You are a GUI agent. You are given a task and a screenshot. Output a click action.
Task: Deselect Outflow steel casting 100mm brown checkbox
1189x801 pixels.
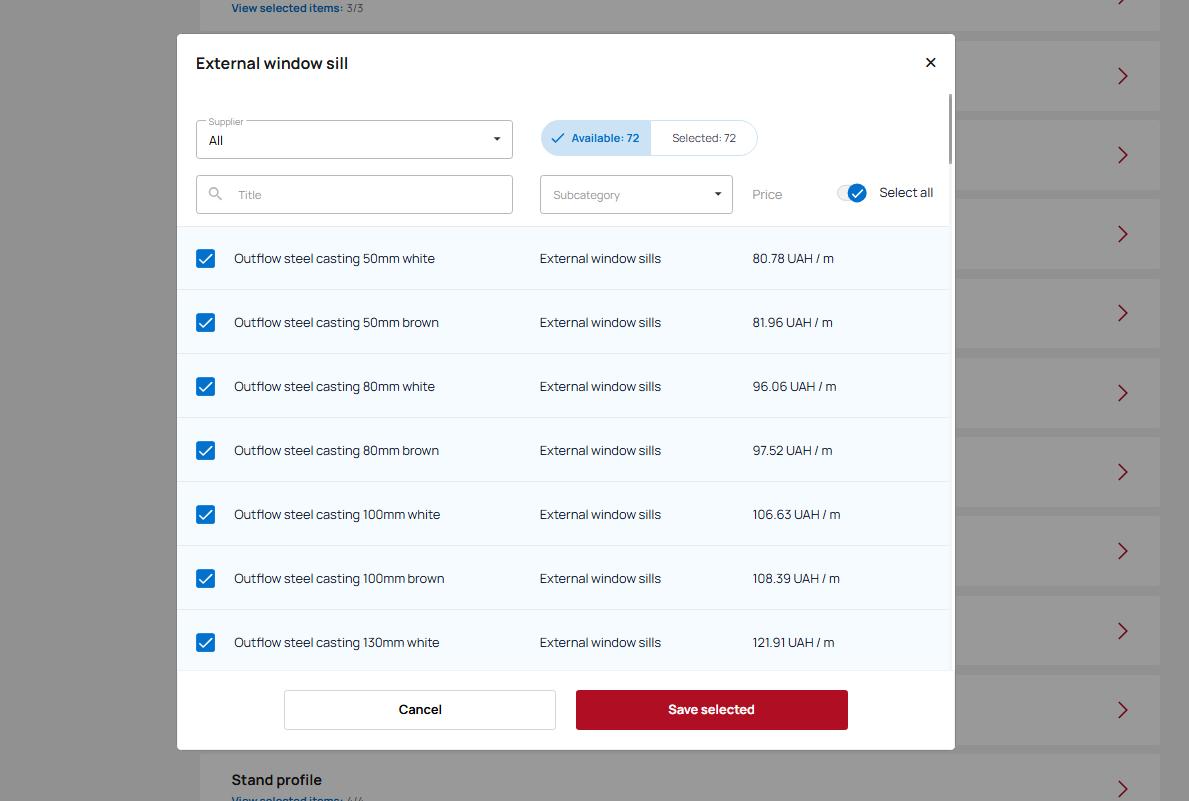(x=205, y=579)
